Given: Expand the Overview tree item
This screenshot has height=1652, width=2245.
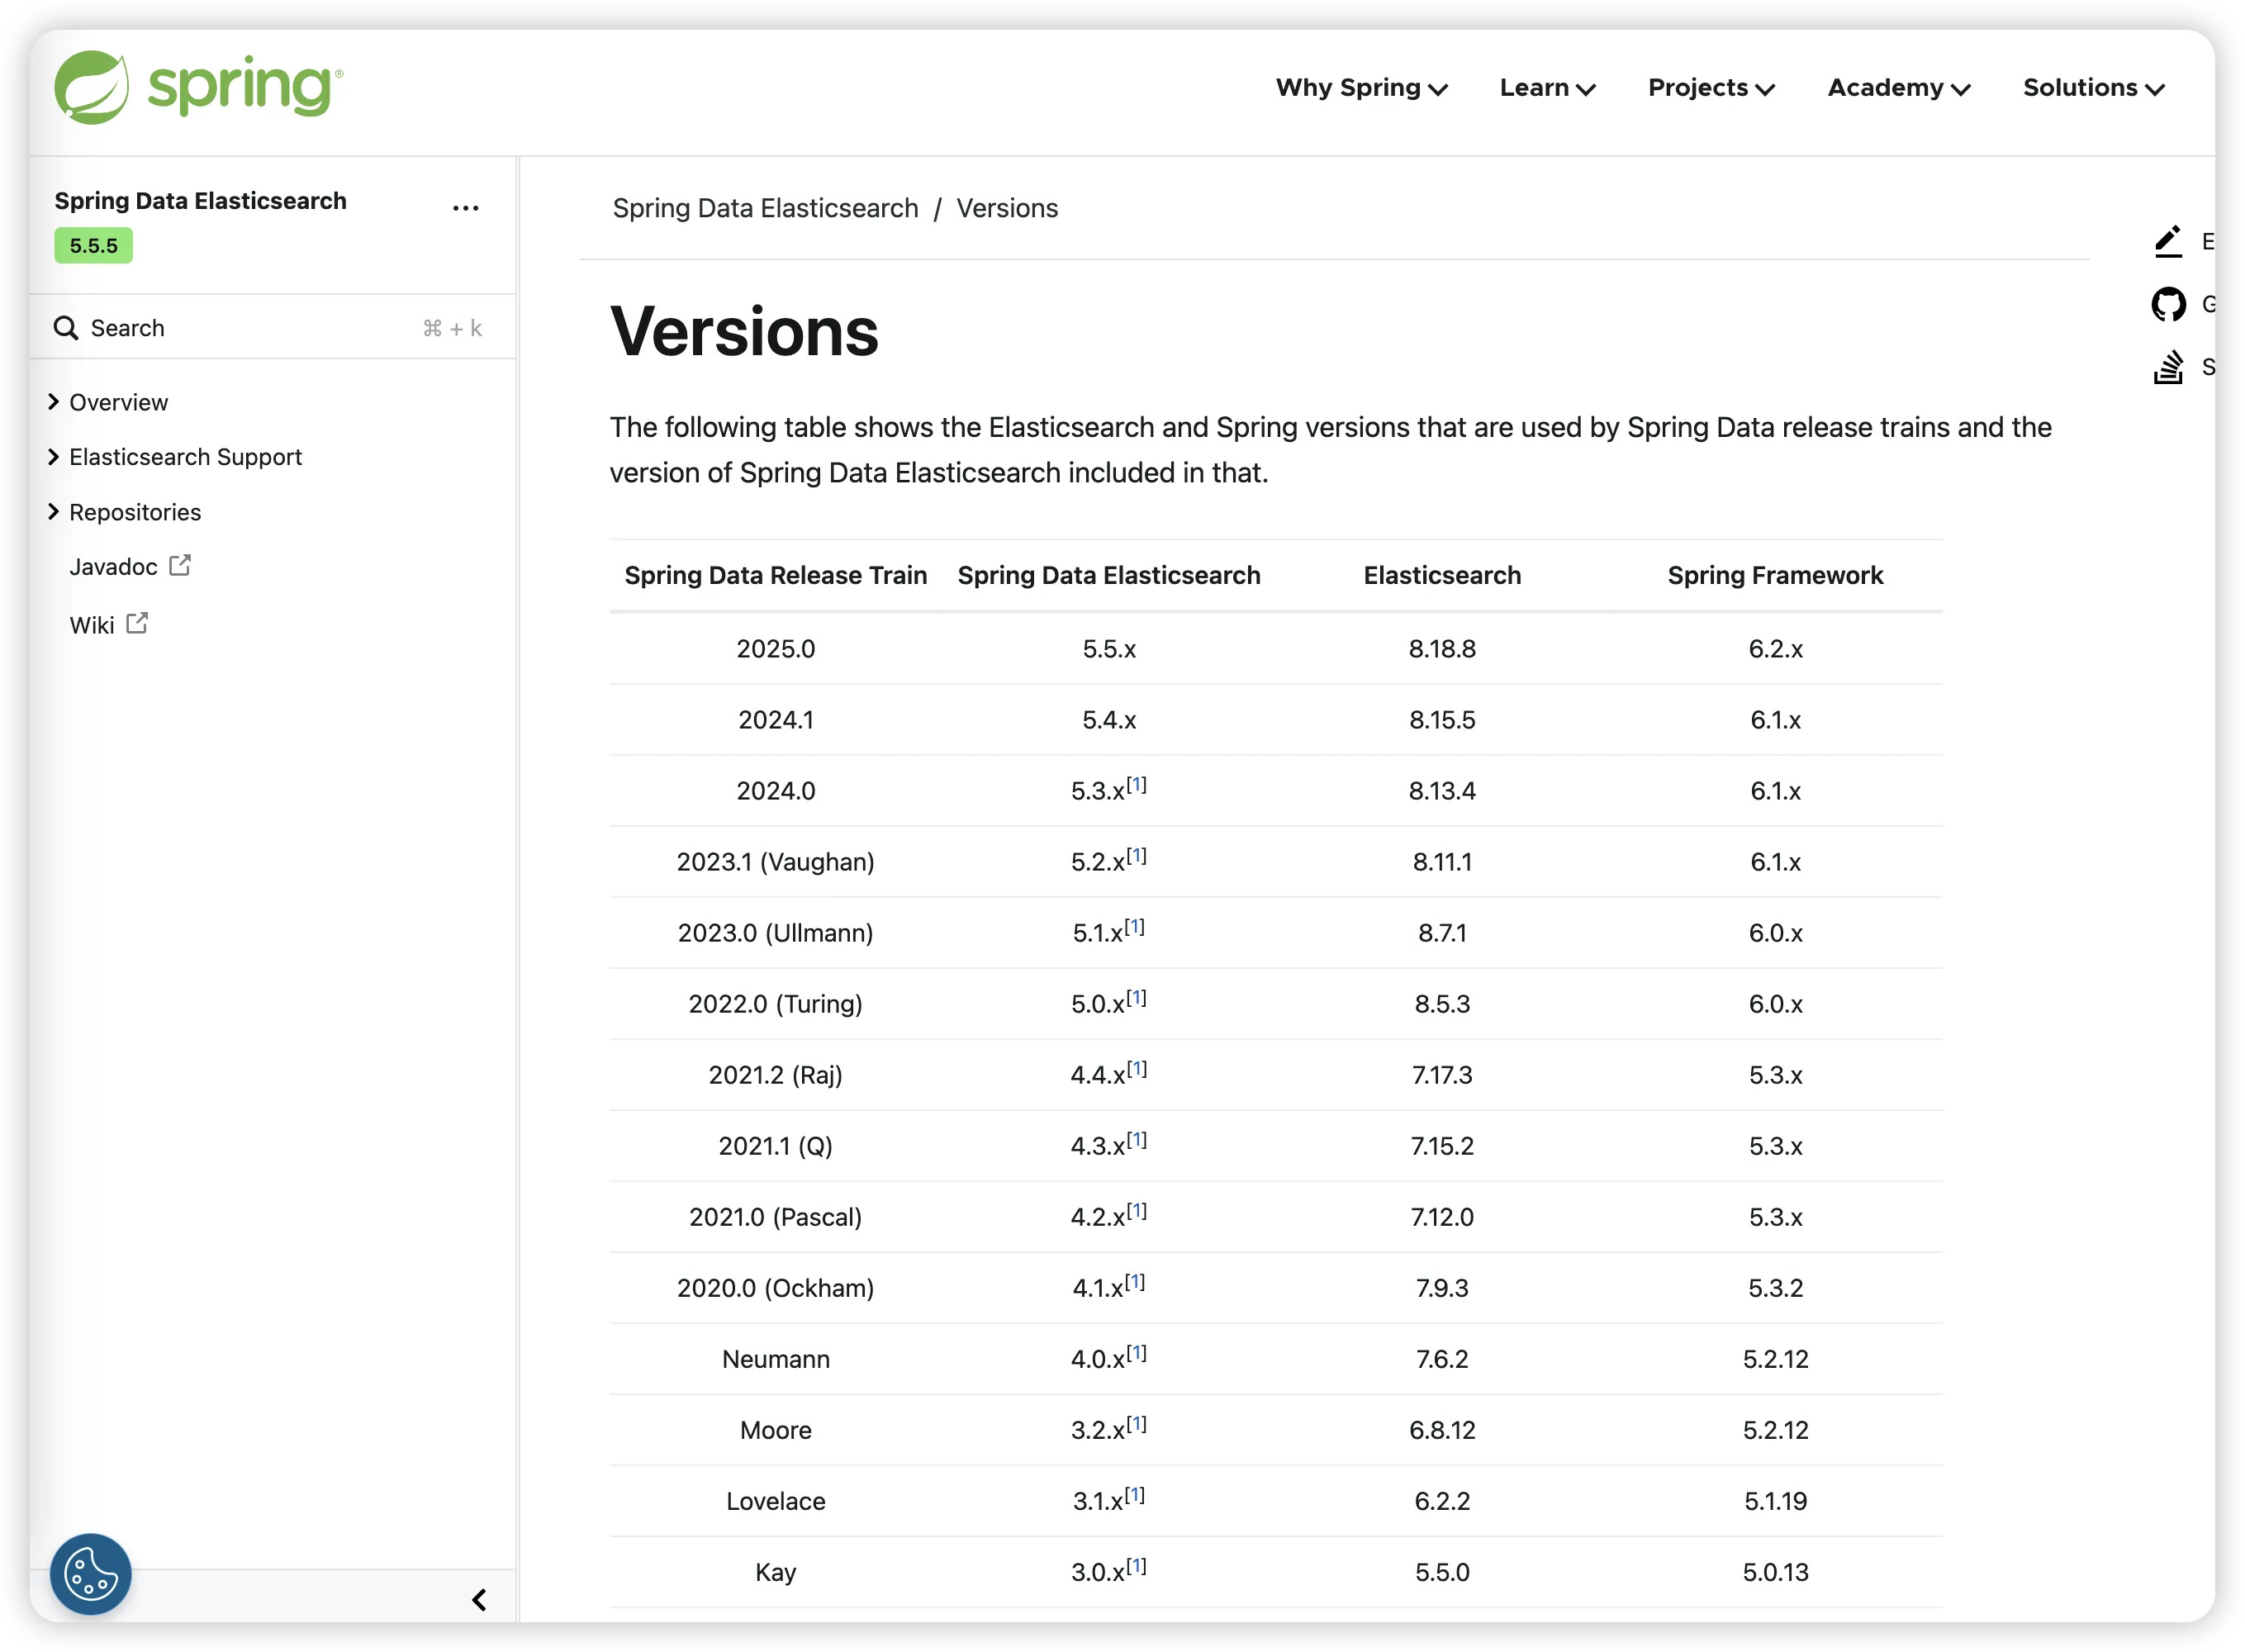Looking at the screenshot, I should (x=54, y=402).
